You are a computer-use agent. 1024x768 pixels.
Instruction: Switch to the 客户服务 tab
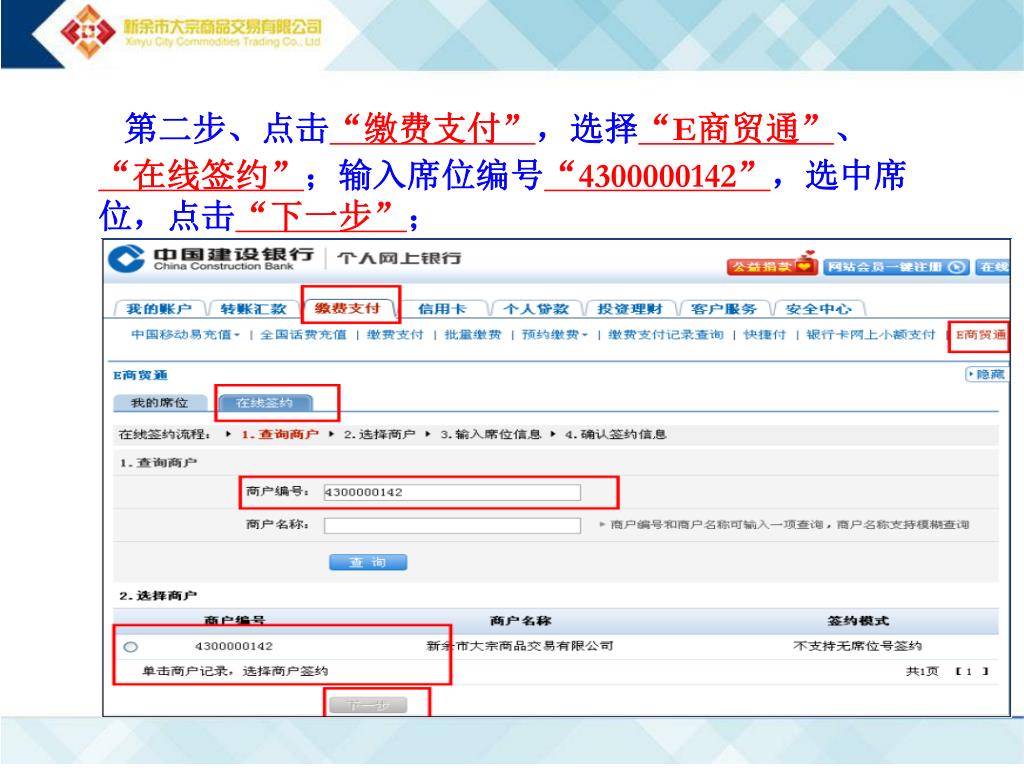click(x=724, y=309)
